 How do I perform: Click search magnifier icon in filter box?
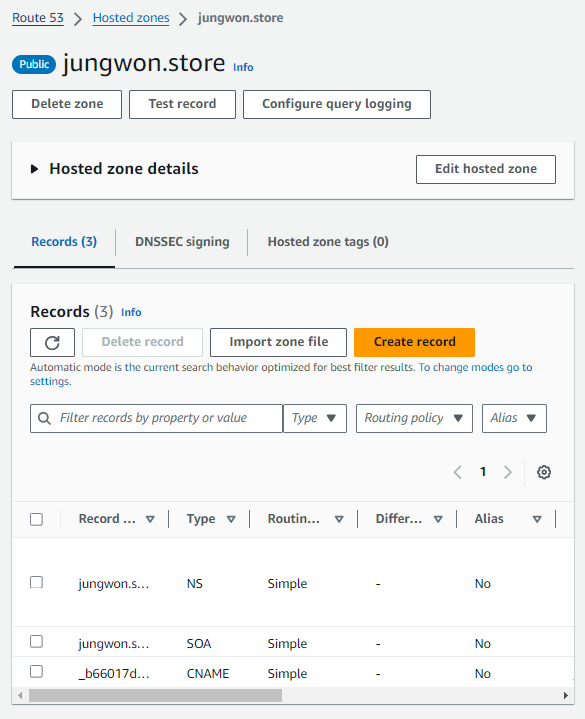(44, 418)
